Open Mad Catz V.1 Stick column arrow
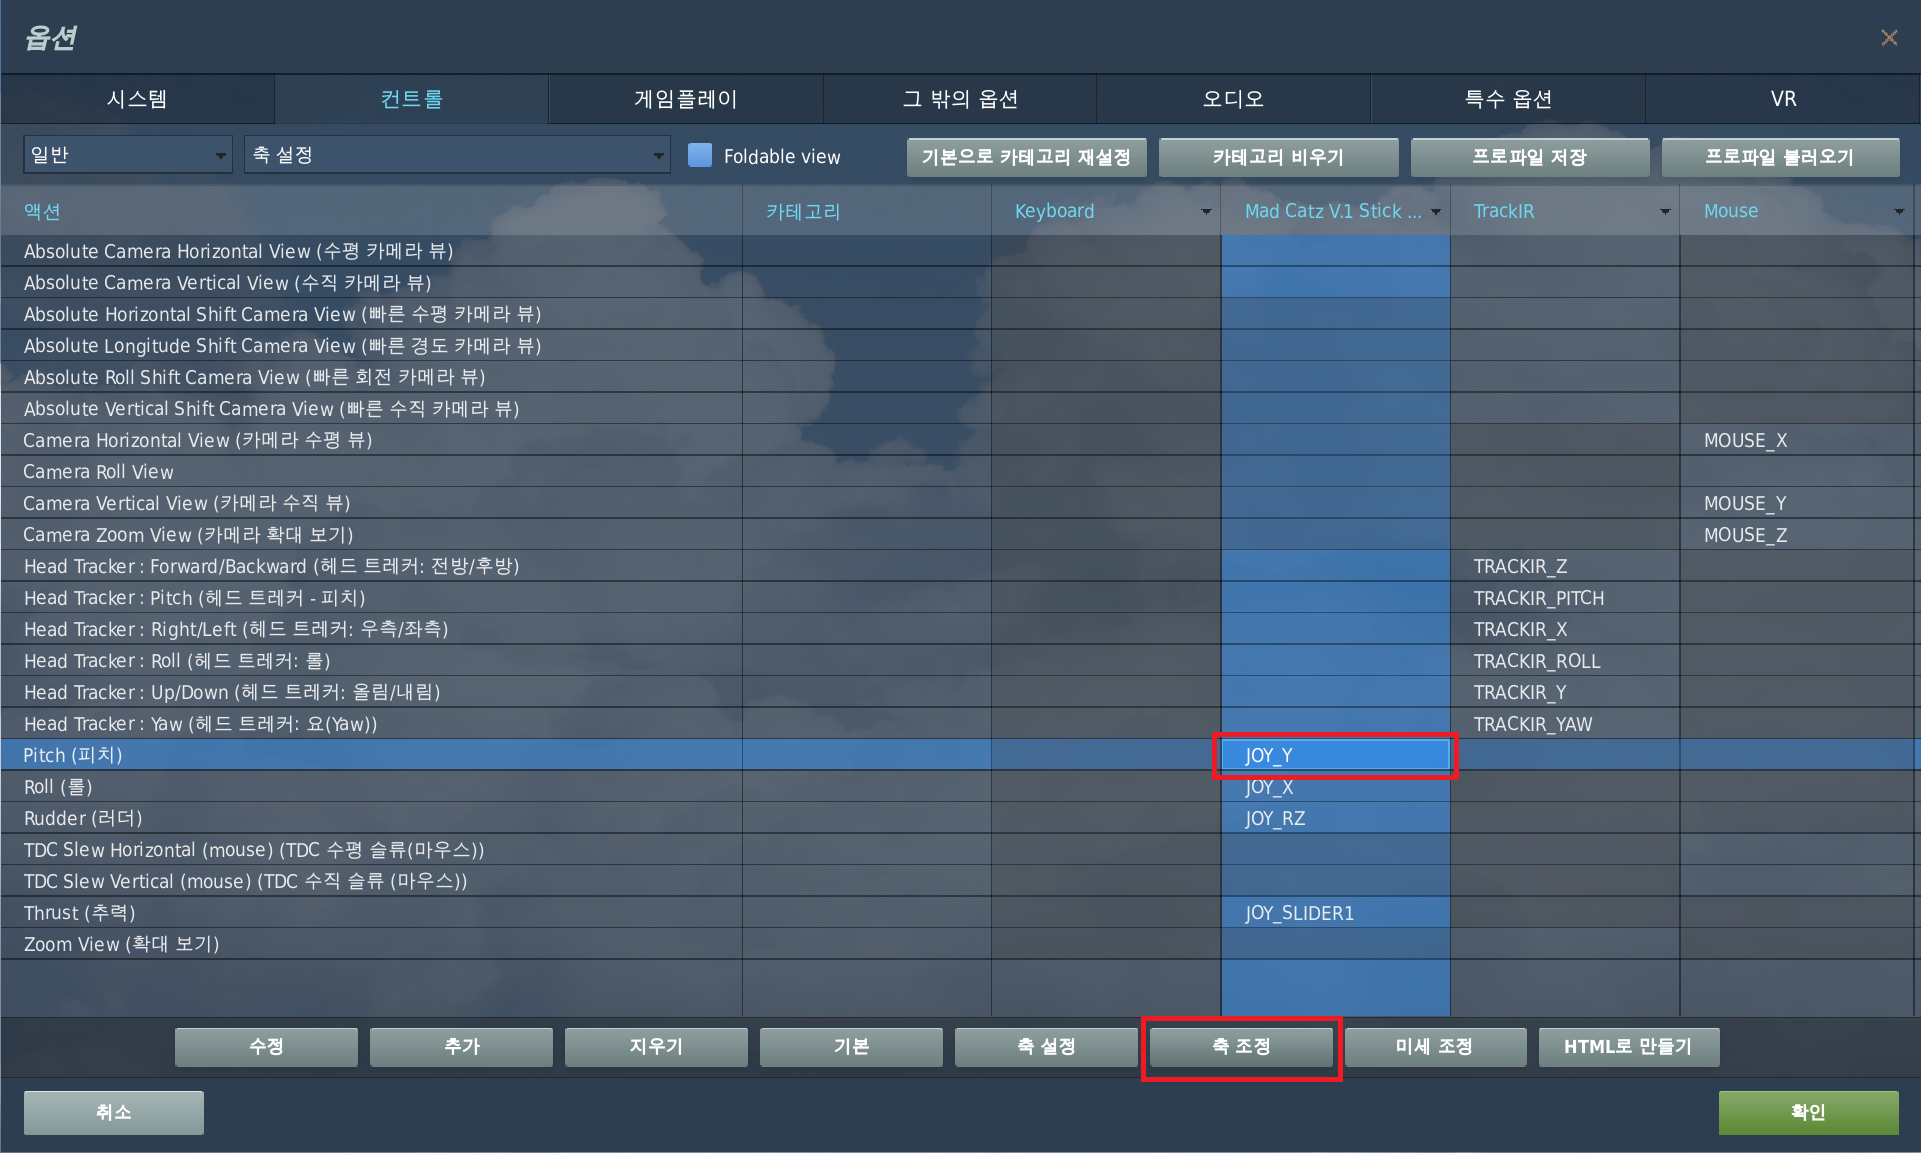The width and height of the screenshot is (1921, 1153). click(1436, 212)
